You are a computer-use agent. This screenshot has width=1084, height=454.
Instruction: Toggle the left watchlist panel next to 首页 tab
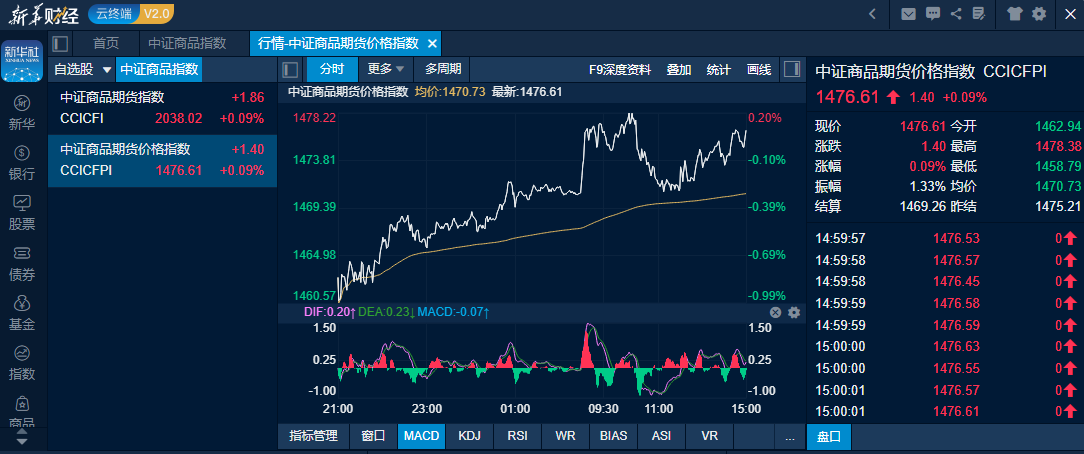click(60, 44)
